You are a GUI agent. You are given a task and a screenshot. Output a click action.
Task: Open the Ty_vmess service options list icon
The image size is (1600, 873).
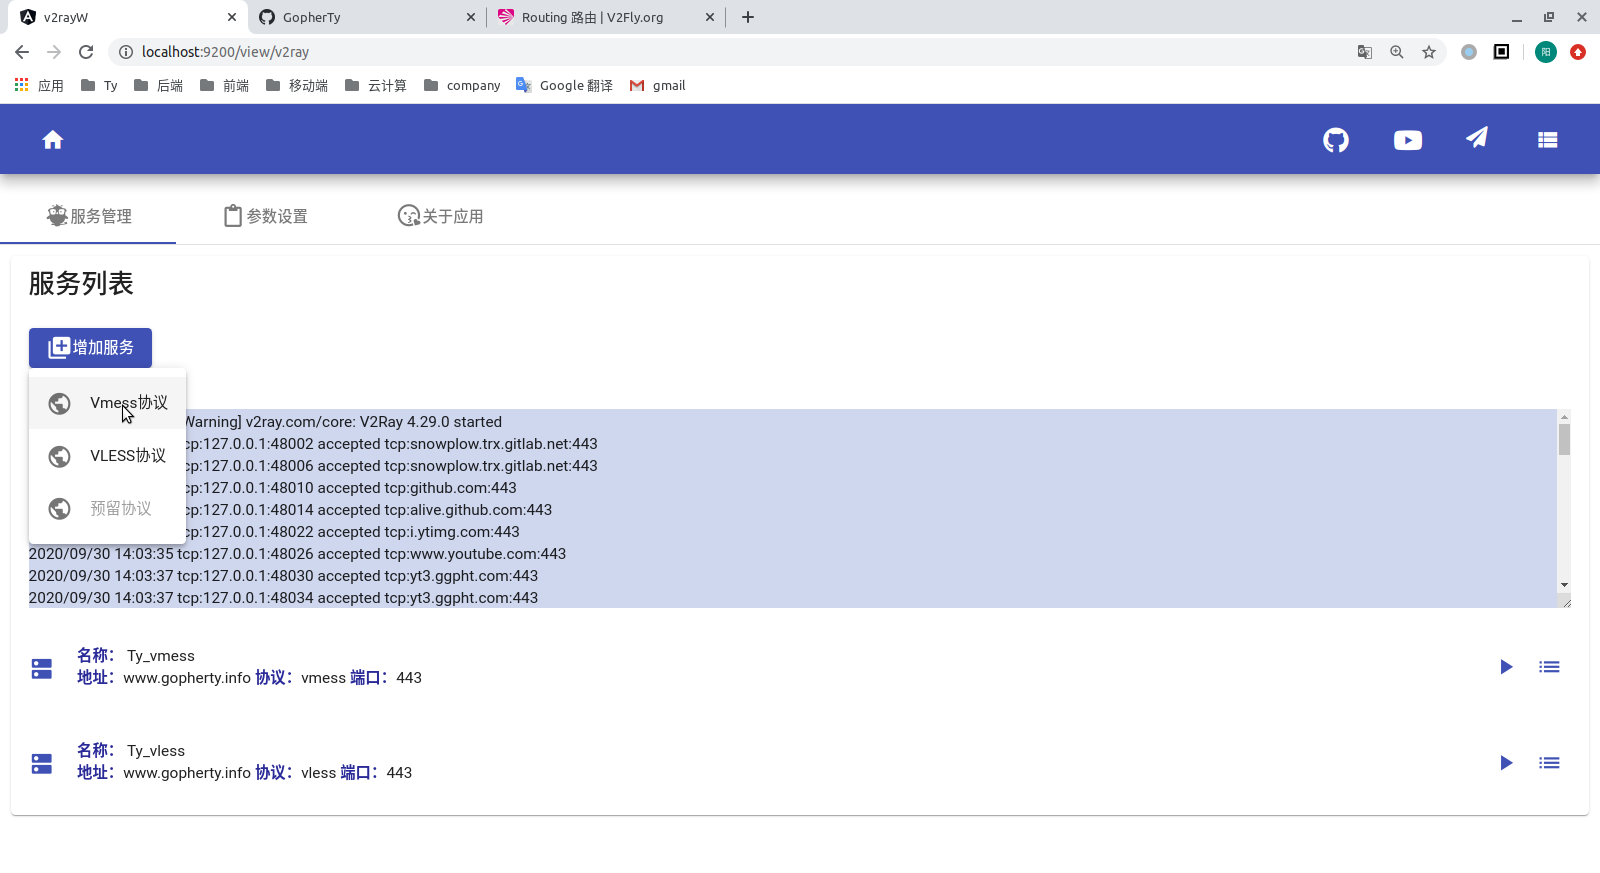click(x=1549, y=667)
